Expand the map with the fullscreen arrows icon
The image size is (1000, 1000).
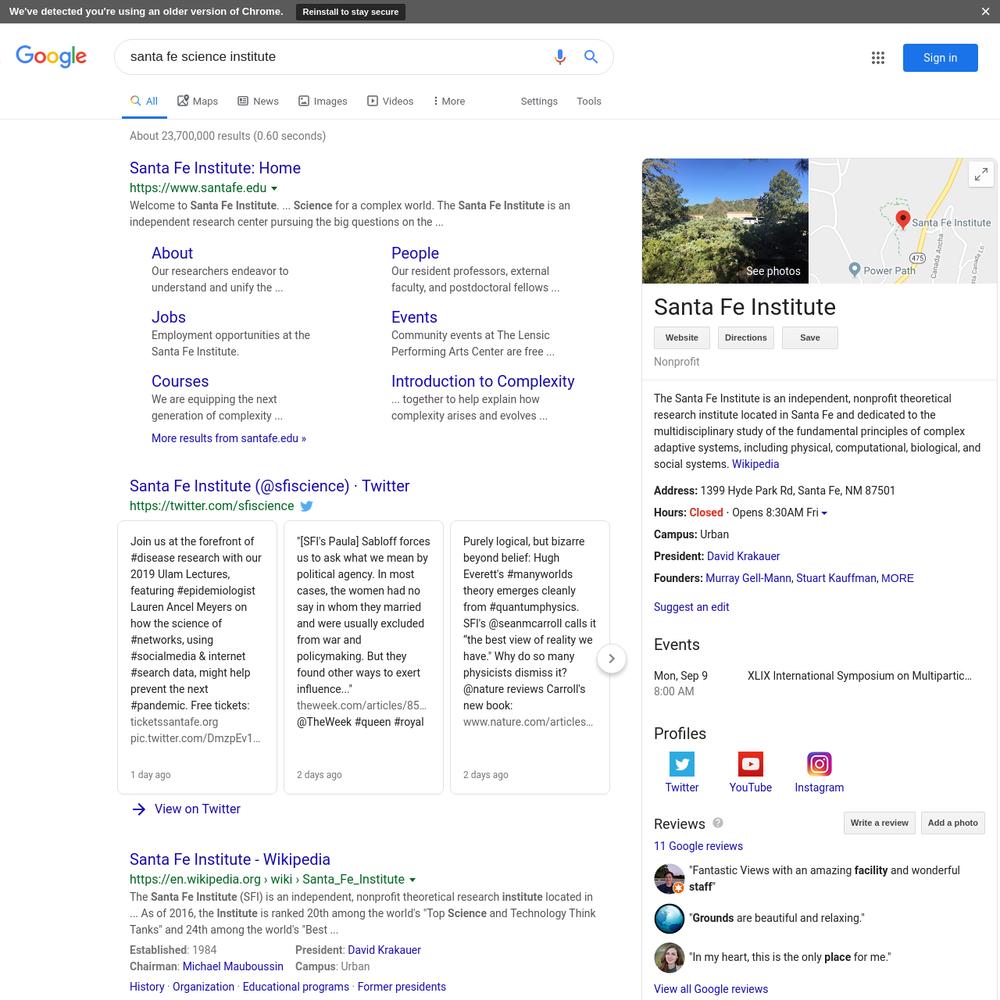point(981,173)
